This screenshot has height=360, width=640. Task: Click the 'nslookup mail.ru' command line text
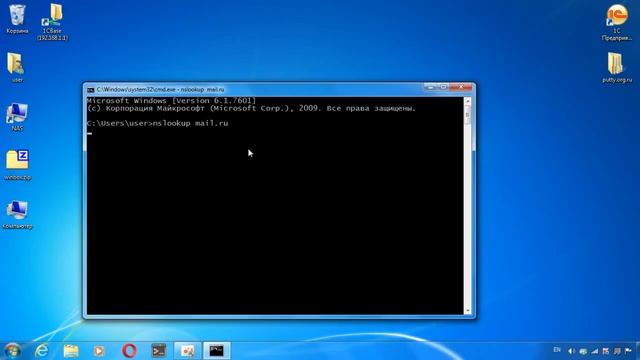191,123
